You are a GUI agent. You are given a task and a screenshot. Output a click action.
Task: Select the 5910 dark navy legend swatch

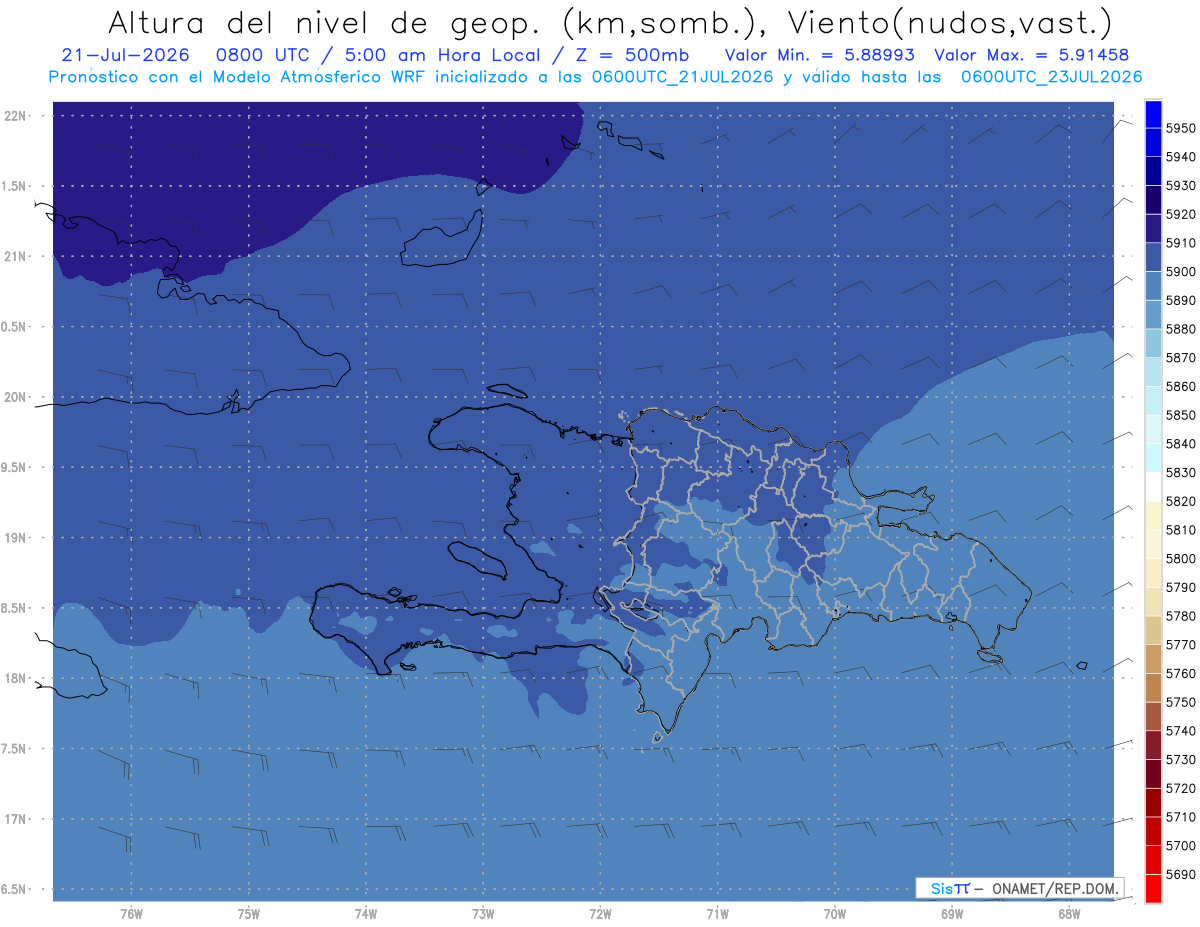[x=1153, y=229]
